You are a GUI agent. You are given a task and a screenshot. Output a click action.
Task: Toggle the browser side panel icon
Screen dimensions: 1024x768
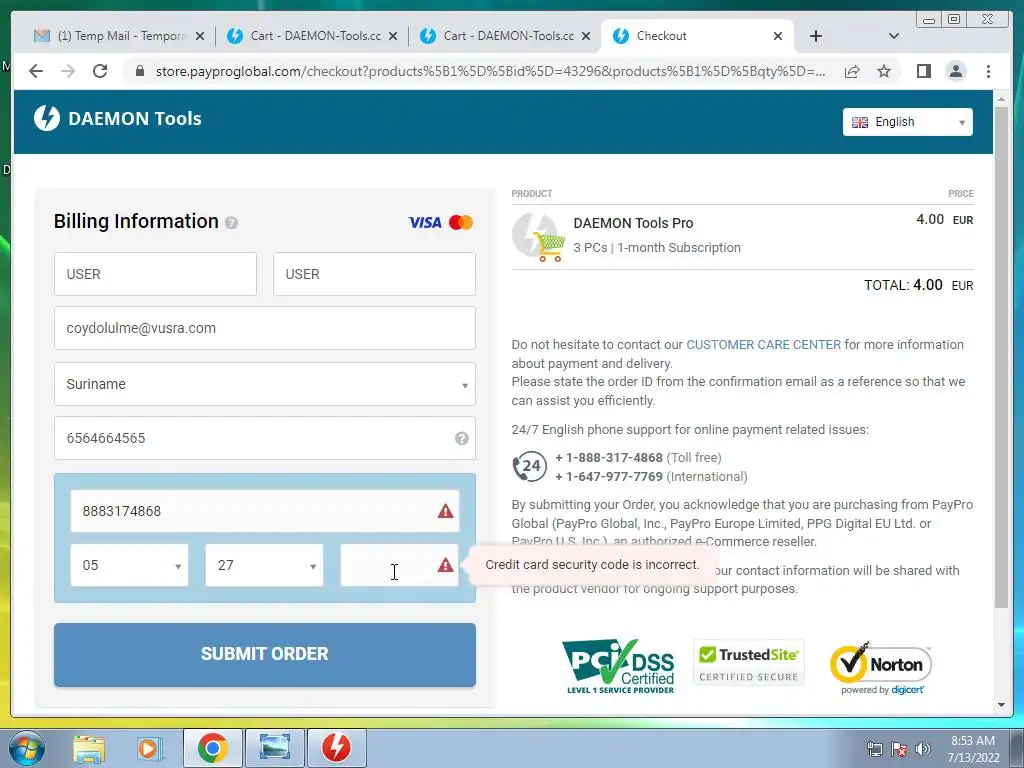click(x=923, y=71)
